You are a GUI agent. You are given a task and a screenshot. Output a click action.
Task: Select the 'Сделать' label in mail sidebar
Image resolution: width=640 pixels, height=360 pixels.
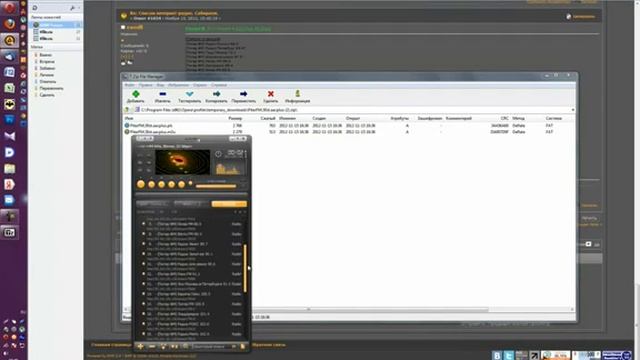pyautogui.click(x=47, y=95)
